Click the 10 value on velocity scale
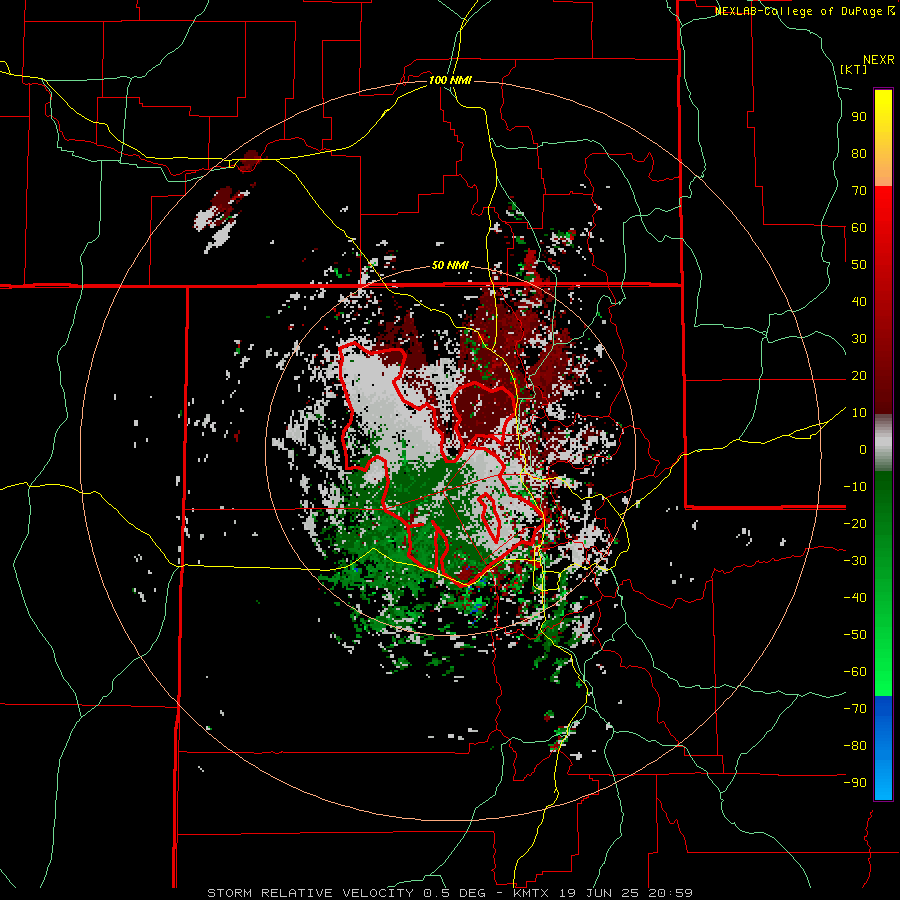Image resolution: width=900 pixels, height=900 pixels. pos(859,413)
